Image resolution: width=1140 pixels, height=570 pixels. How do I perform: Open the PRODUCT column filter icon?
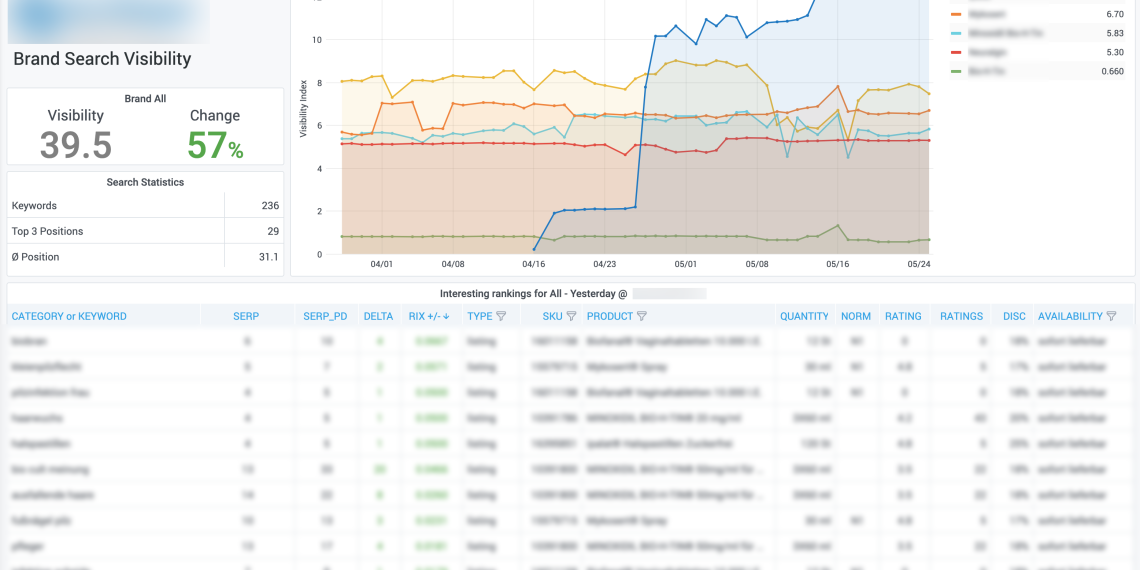coord(641,316)
